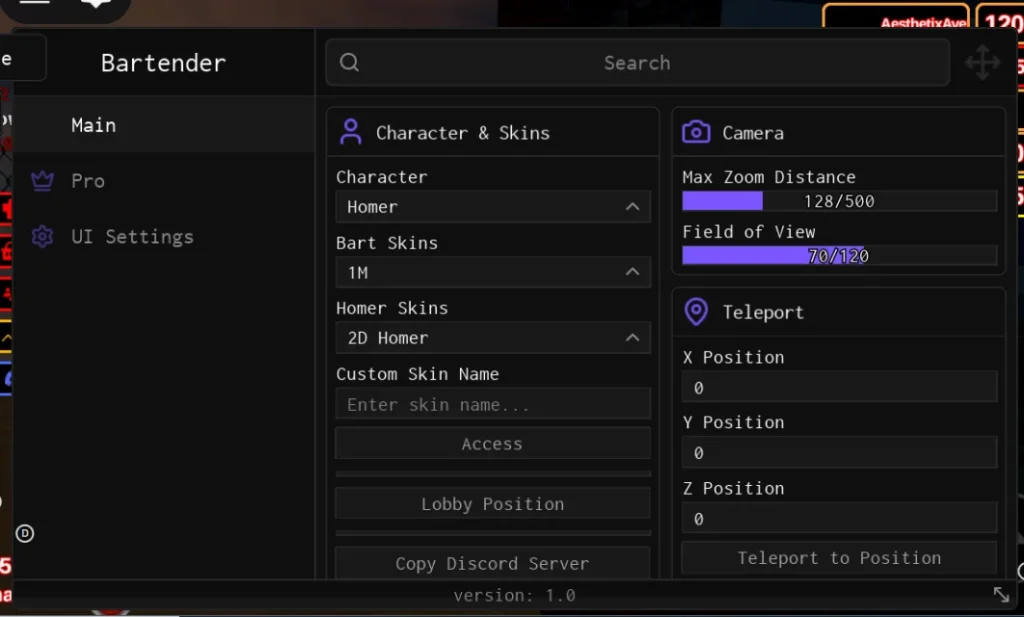The height and width of the screenshot is (617, 1024).
Task: Click the Teleport location pin icon
Action: [x=696, y=312]
